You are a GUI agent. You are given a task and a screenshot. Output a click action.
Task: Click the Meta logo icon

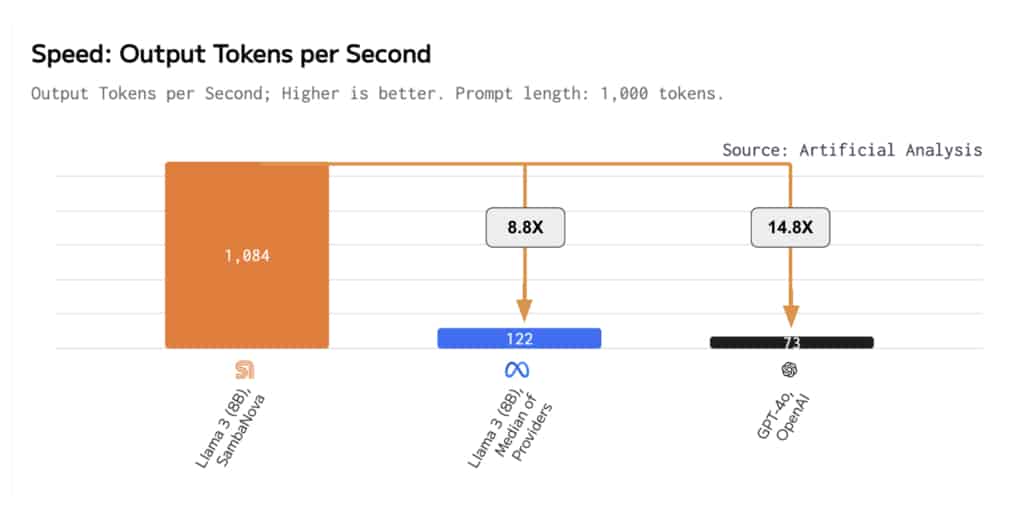tap(517, 370)
